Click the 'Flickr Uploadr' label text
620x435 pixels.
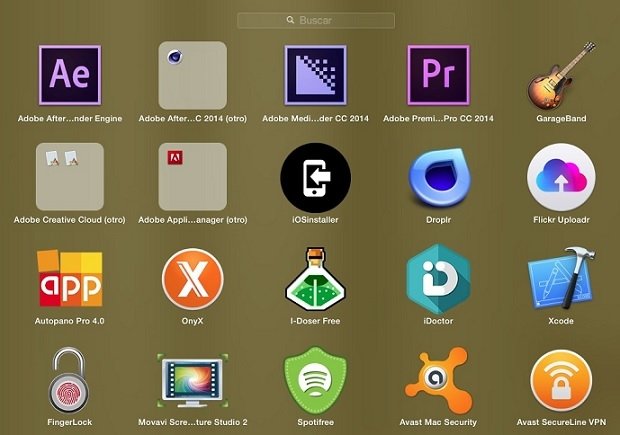point(561,219)
